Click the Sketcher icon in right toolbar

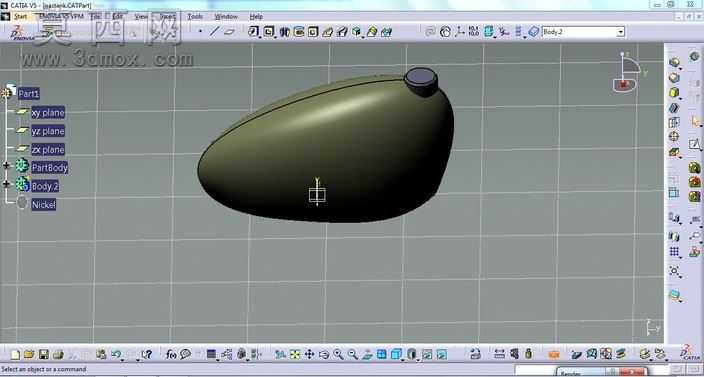pyautogui.click(x=694, y=144)
